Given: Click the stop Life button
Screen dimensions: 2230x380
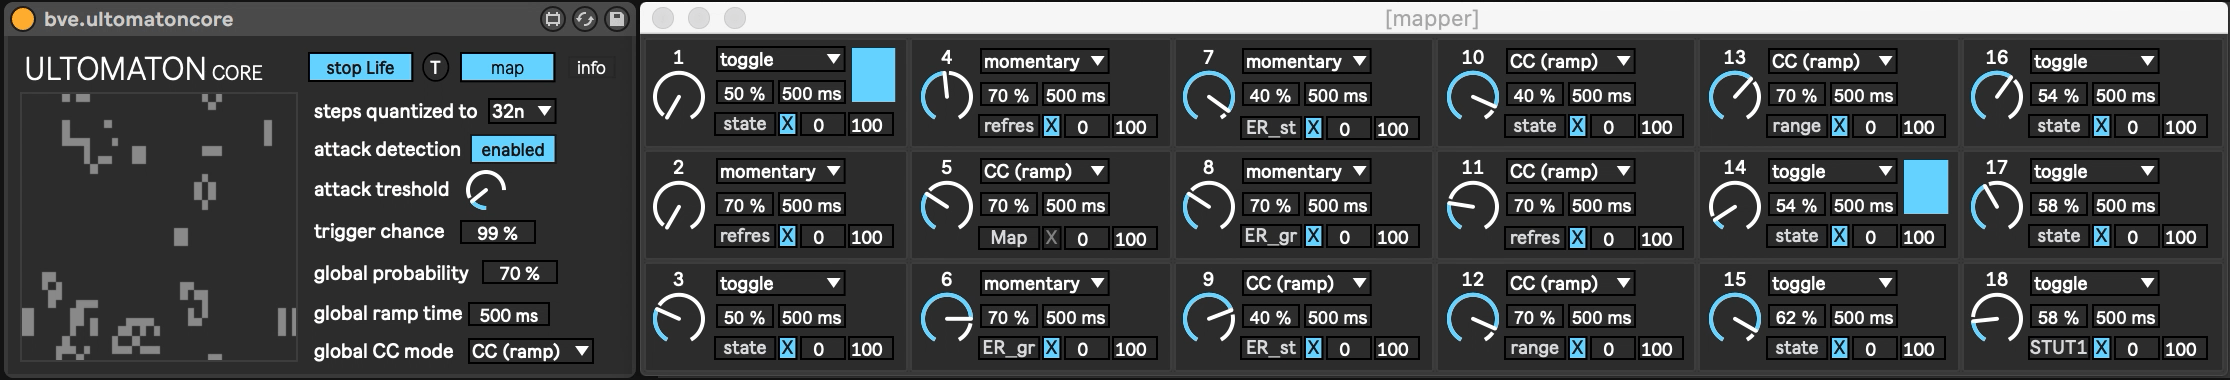Looking at the screenshot, I should (x=360, y=68).
